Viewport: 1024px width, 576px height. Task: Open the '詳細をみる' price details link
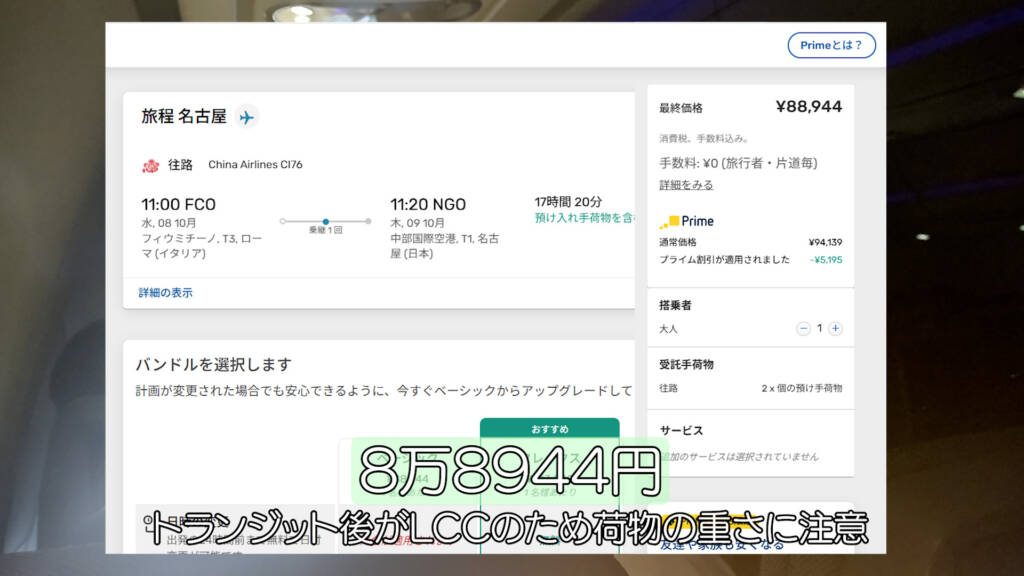[686, 185]
